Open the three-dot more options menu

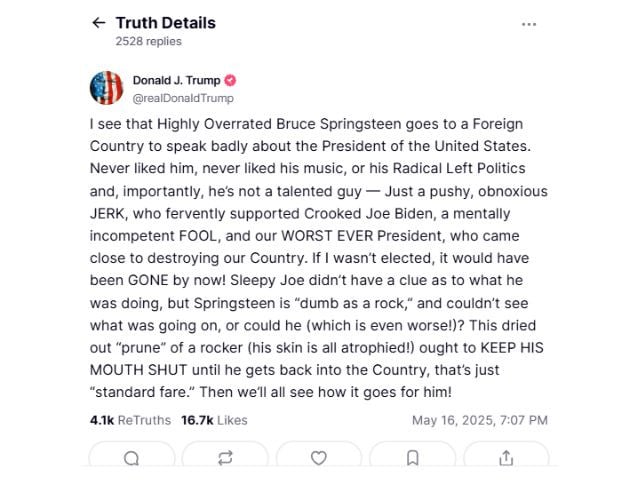tap(529, 24)
